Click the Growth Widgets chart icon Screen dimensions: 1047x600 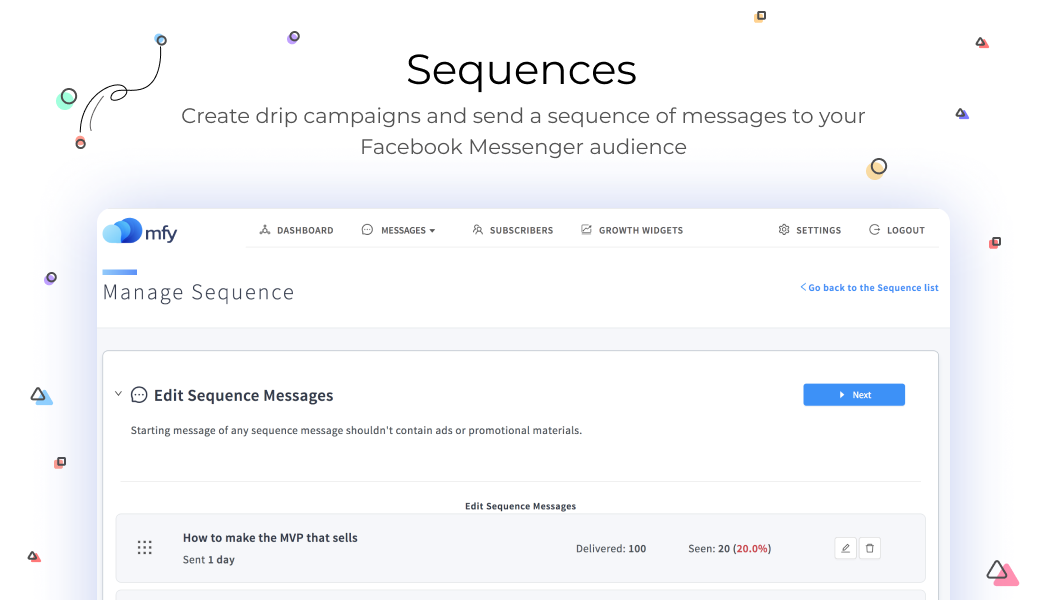pos(586,230)
